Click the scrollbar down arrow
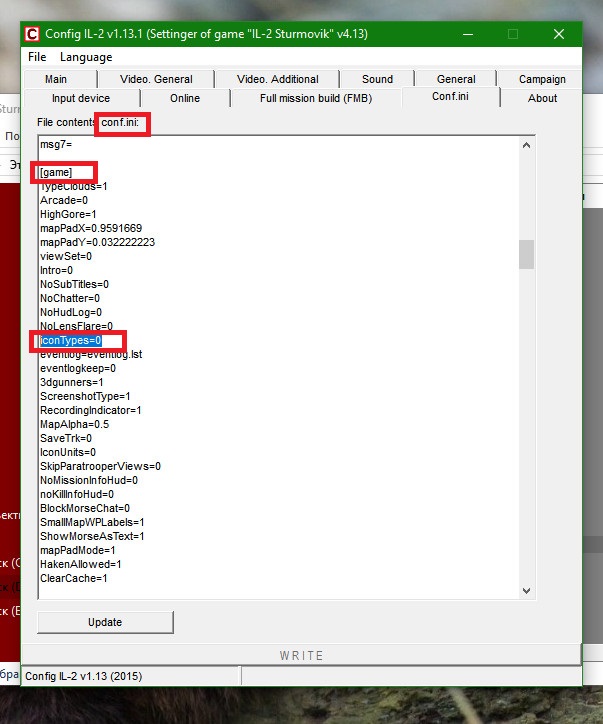 [x=526, y=591]
